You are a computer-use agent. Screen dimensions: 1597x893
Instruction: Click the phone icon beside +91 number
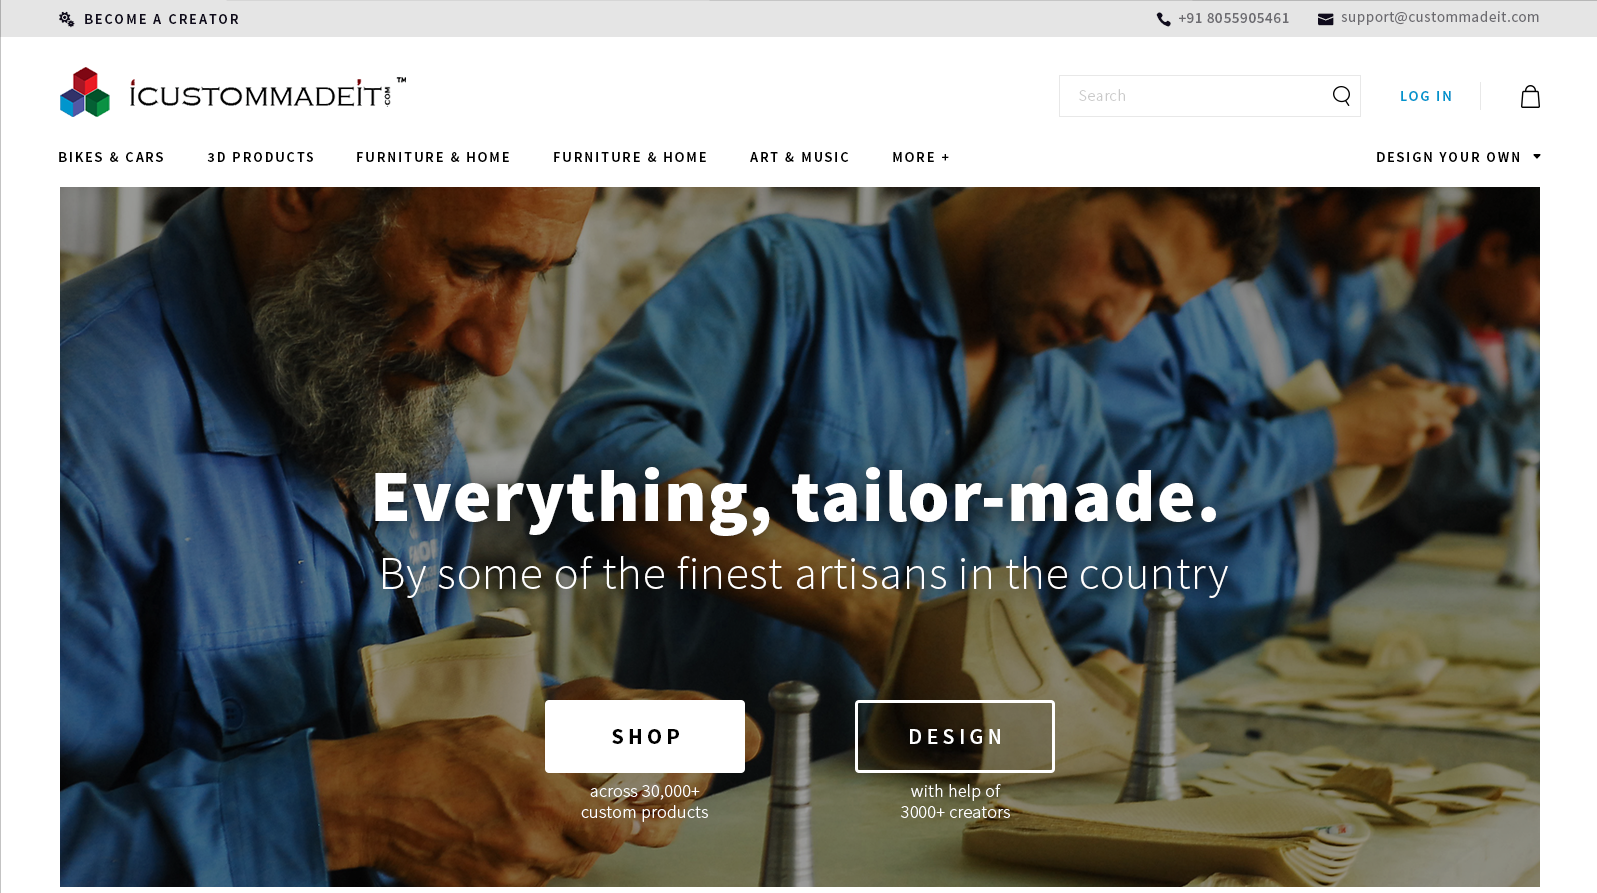pos(1163,19)
